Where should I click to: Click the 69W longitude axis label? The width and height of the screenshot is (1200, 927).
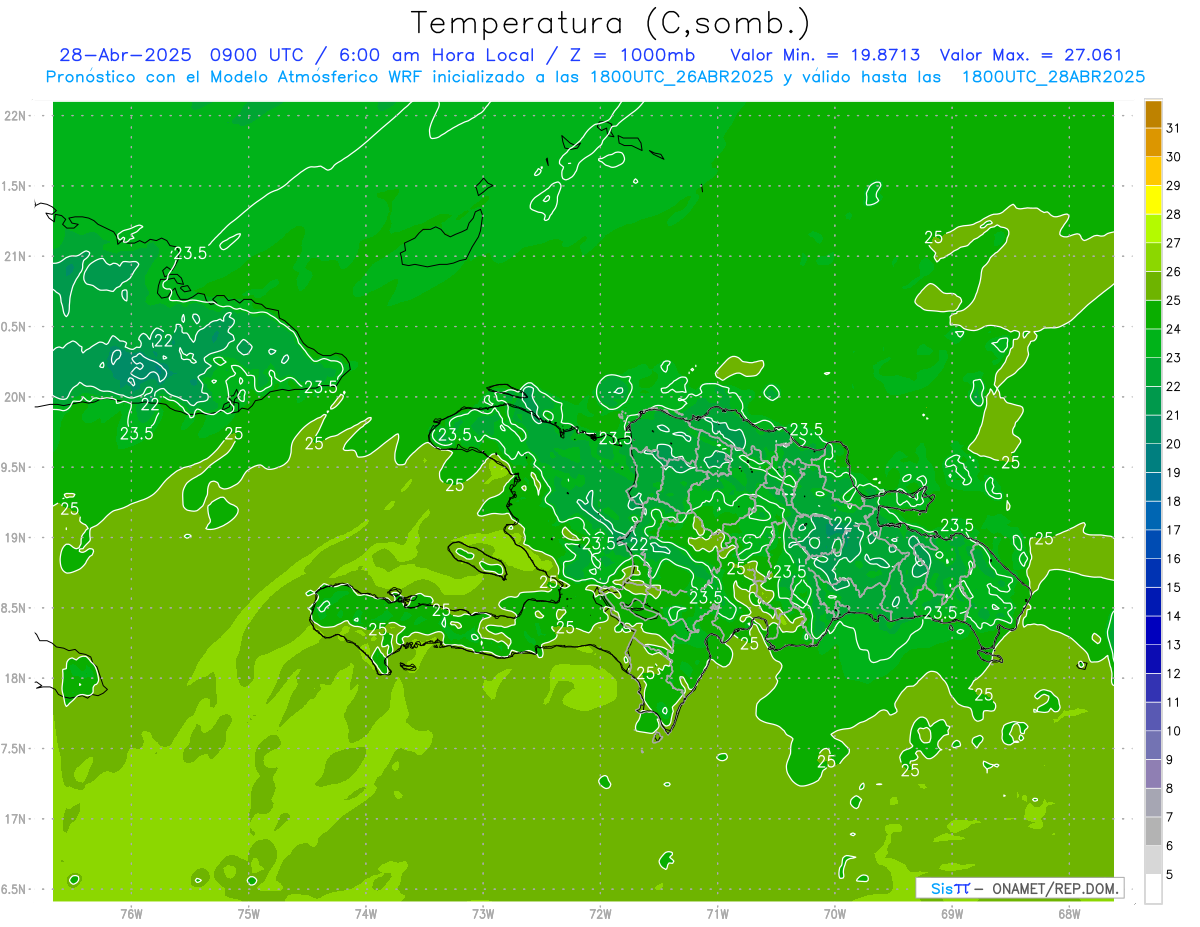[x=951, y=913]
